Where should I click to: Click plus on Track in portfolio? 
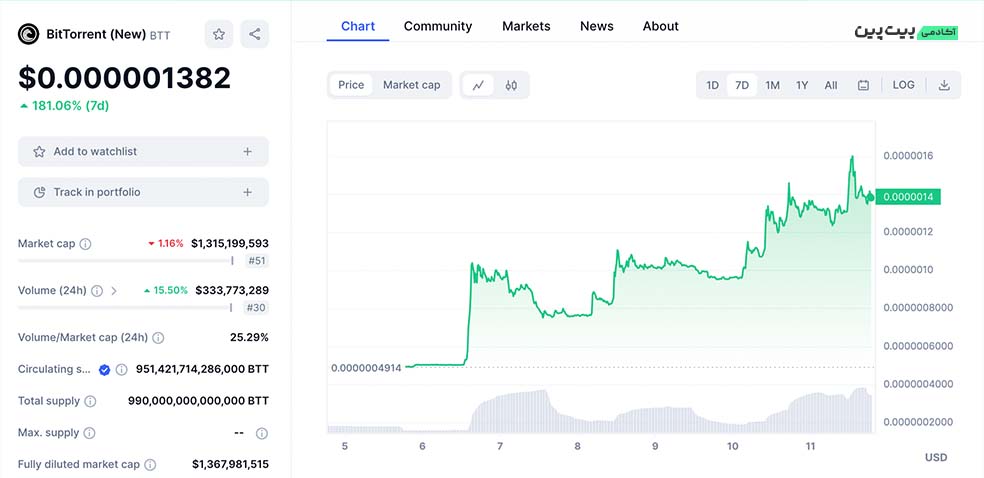coord(247,192)
